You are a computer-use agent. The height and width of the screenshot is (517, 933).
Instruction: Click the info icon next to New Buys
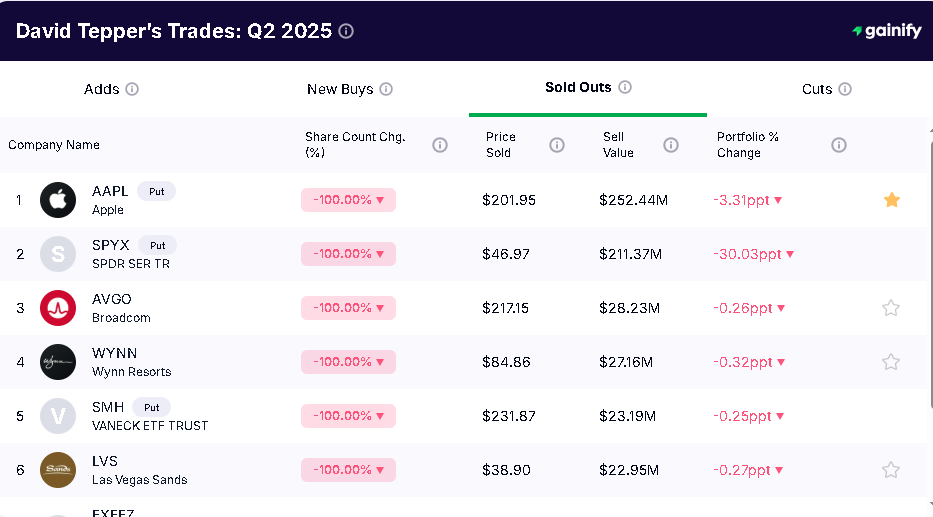[x=386, y=89]
